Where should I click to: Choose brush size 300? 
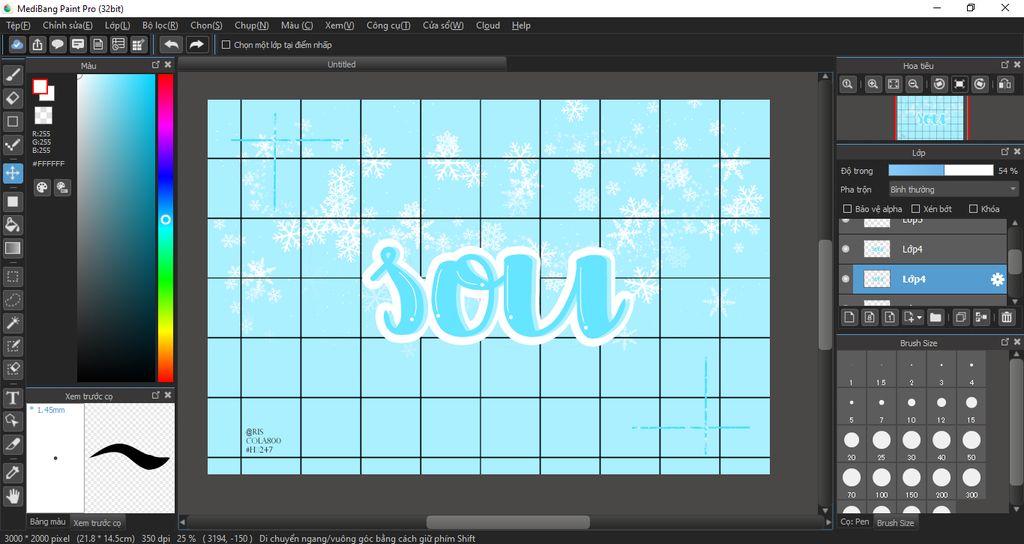point(971,483)
